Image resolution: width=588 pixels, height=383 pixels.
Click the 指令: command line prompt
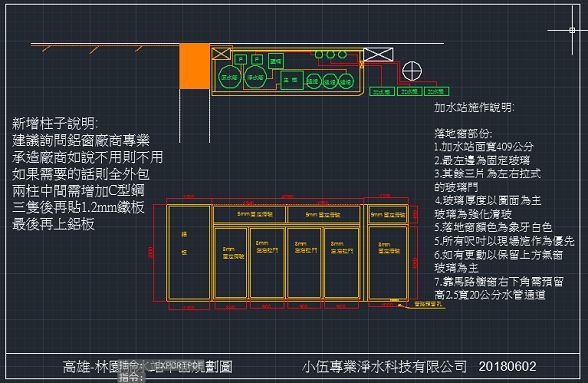coord(131,377)
